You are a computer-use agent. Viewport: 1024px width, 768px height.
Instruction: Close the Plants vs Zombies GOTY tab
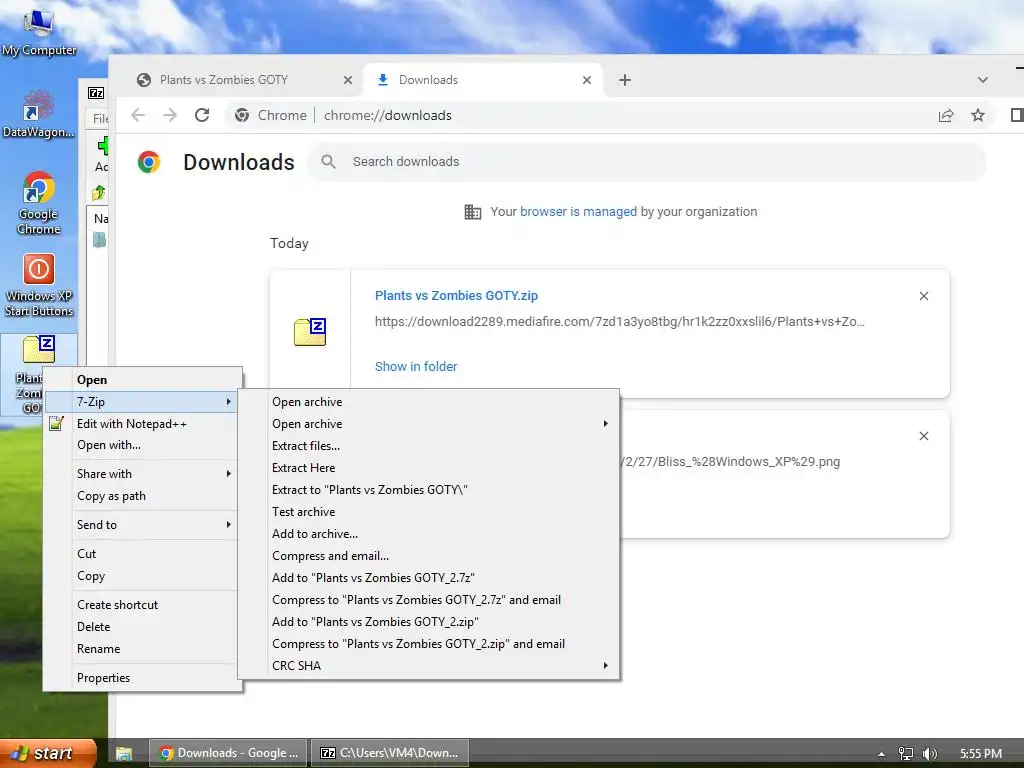(347, 80)
